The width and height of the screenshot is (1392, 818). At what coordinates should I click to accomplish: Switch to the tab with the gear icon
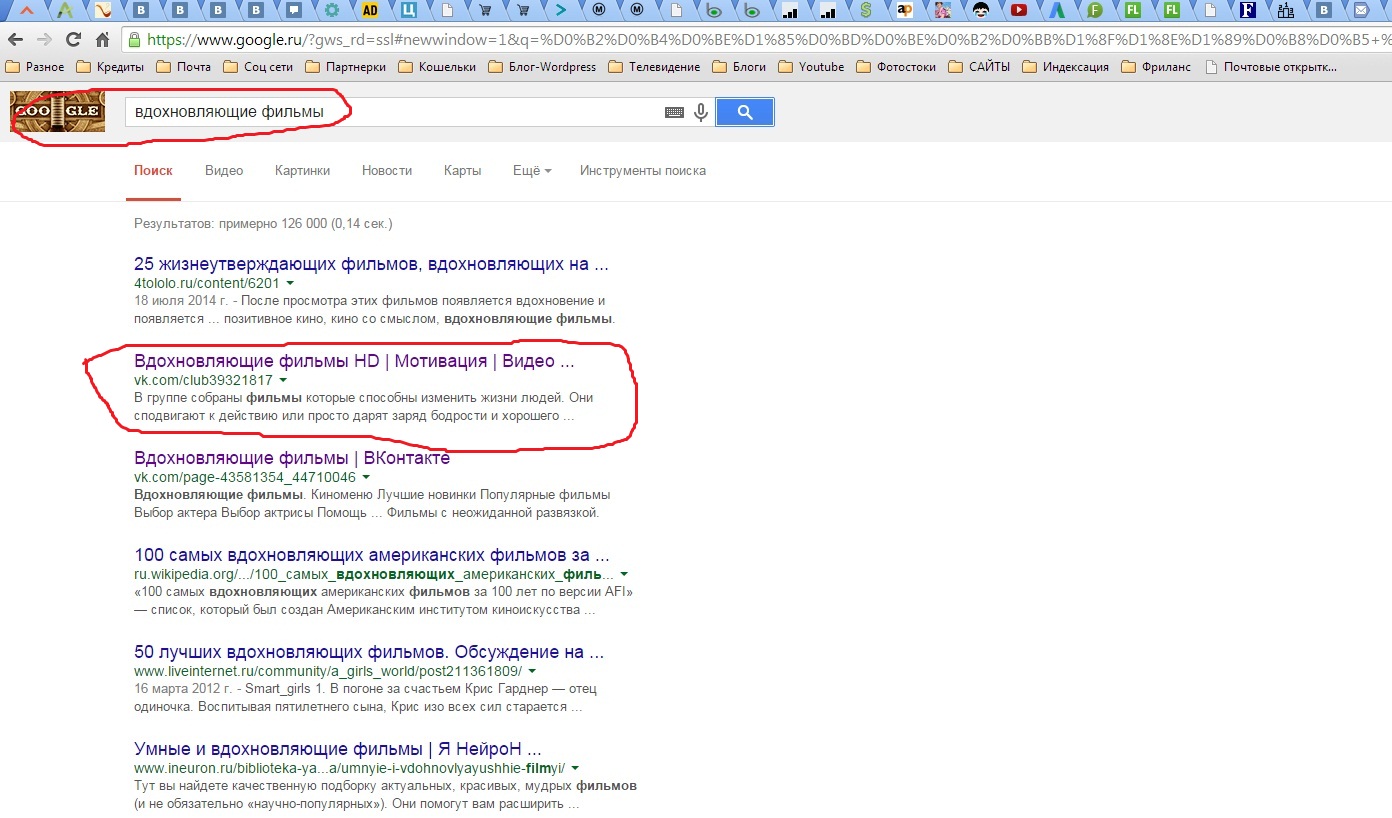pos(332,11)
